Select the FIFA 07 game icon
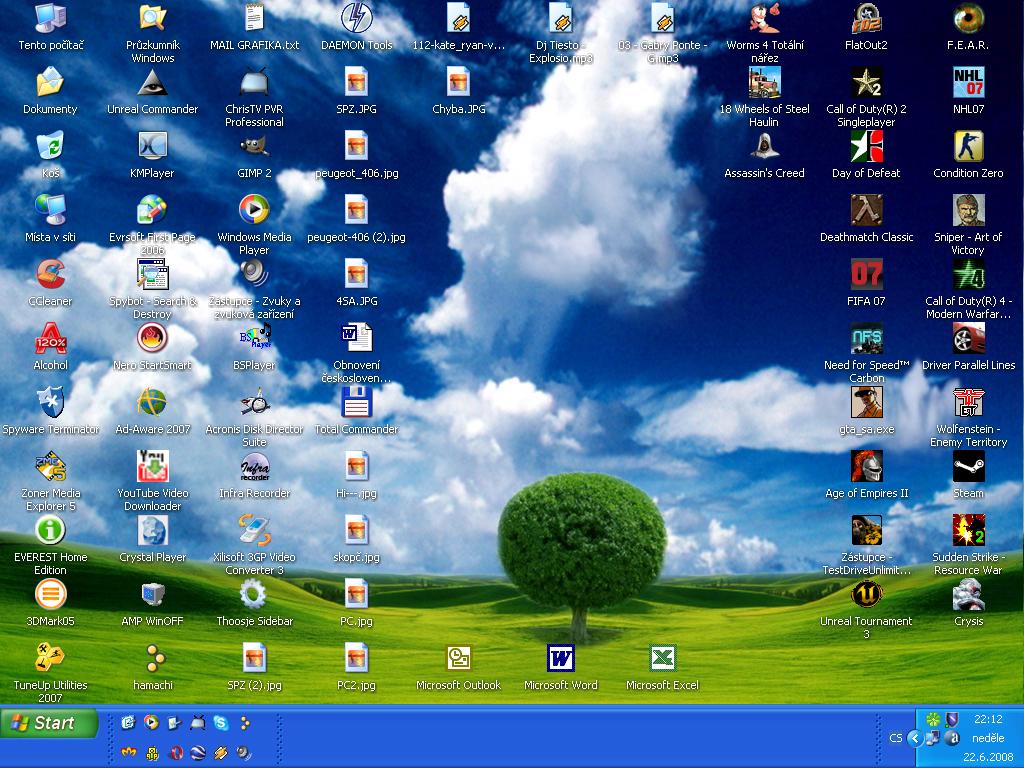 866,275
